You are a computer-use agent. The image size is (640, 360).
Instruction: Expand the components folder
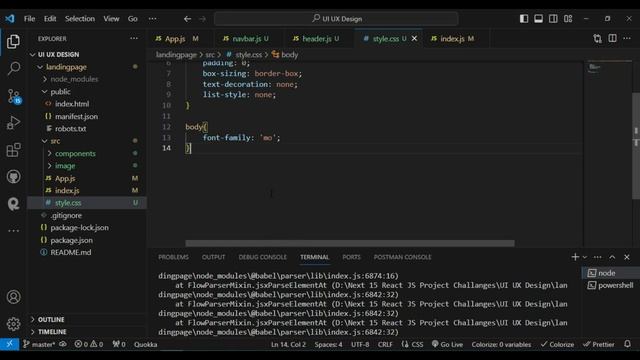50,153
